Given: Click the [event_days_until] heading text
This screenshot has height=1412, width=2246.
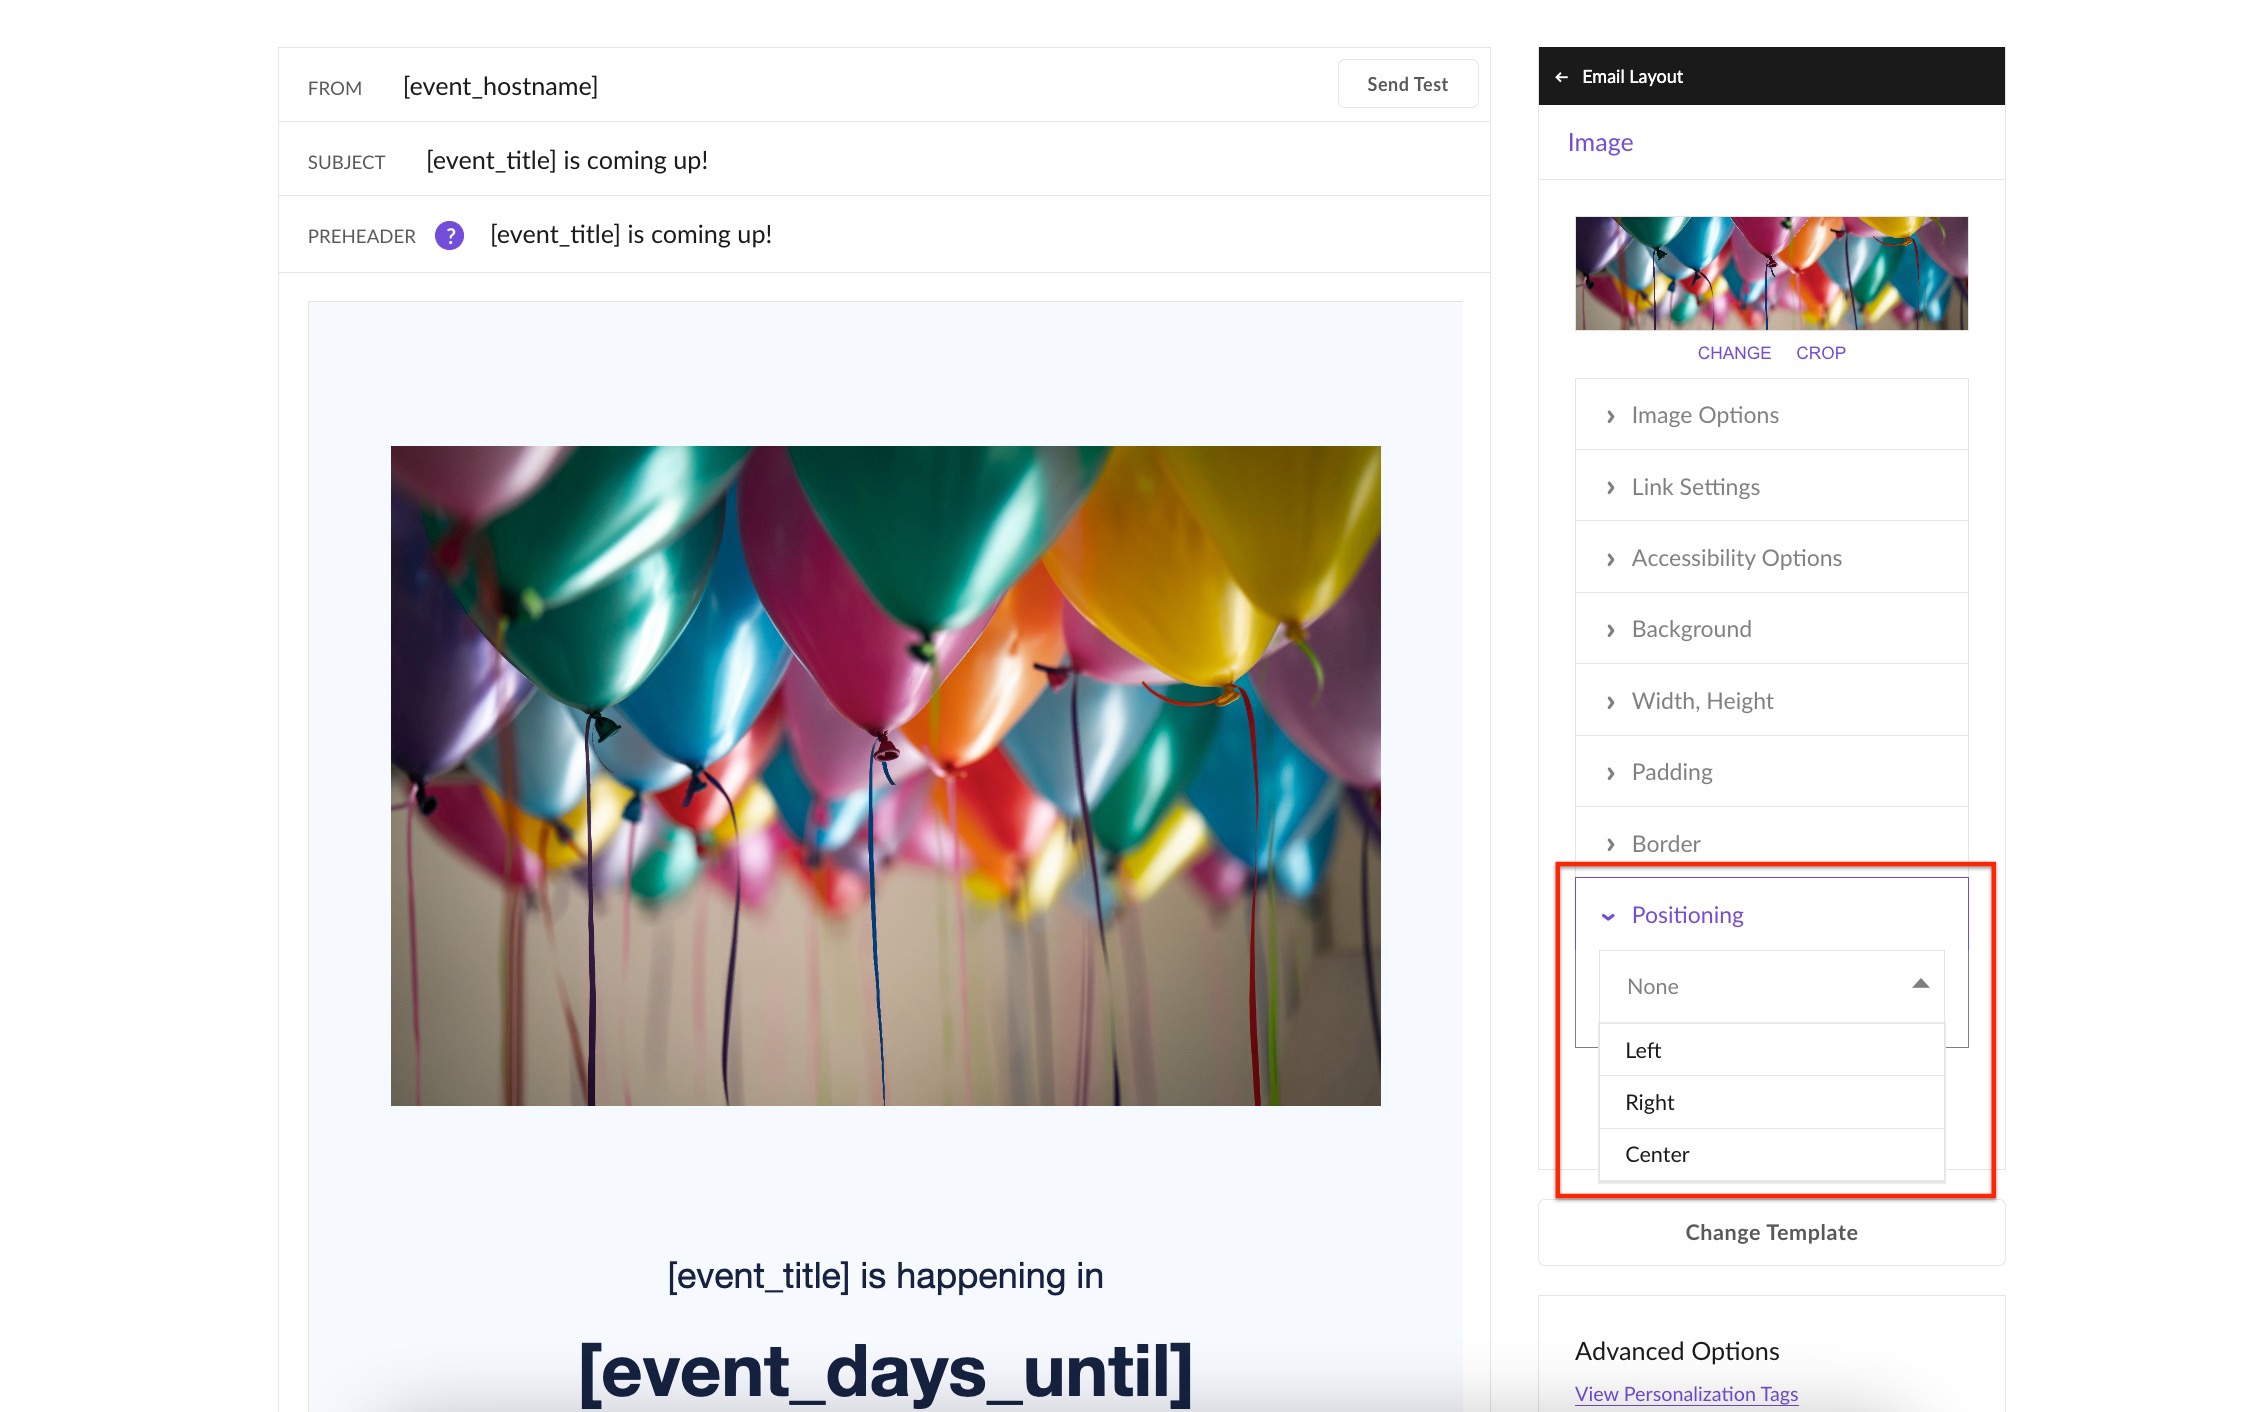Looking at the screenshot, I should (885, 1371).
